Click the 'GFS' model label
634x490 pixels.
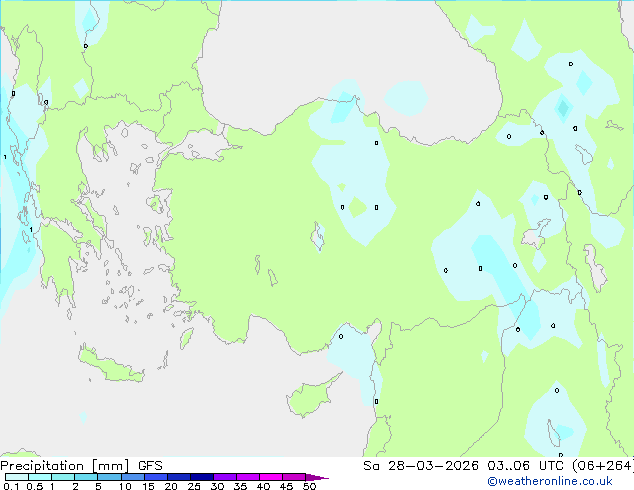tap(150, 466)
